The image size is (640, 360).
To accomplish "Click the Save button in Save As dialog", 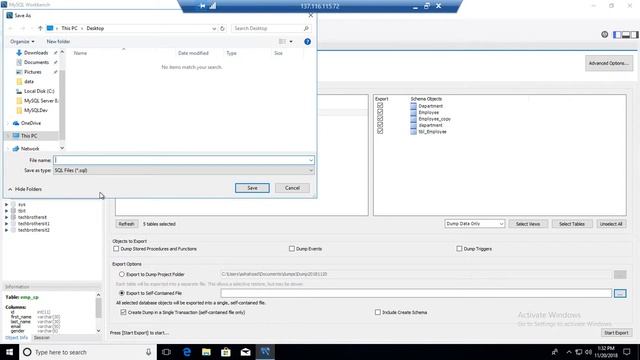I will pos(252,188).
